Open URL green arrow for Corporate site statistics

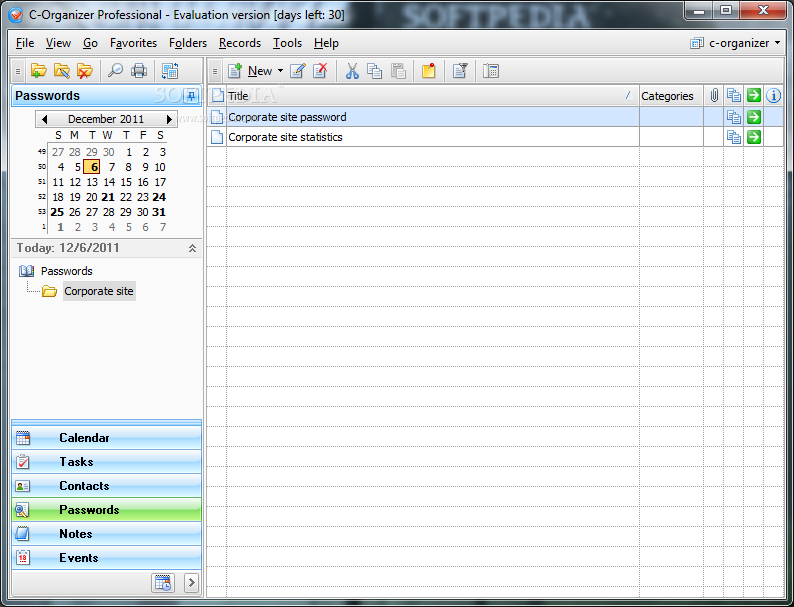(x=753, y=137)
